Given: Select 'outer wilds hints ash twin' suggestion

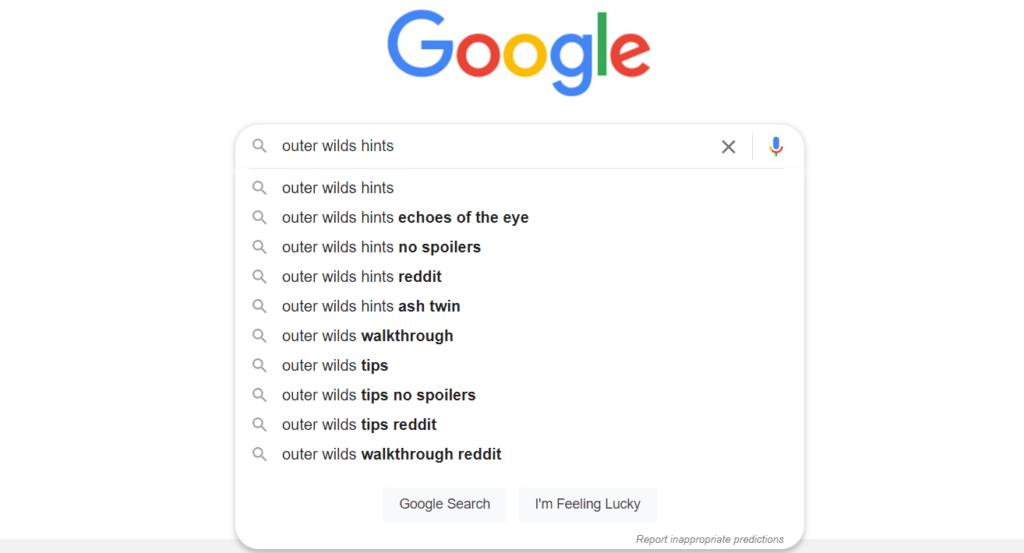Looking at the screenshot, I should (371, 306).
